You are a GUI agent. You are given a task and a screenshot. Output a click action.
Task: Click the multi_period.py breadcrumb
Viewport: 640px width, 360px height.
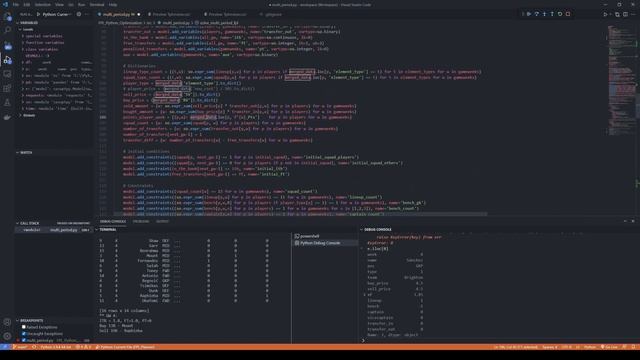(x=176, y=23)
